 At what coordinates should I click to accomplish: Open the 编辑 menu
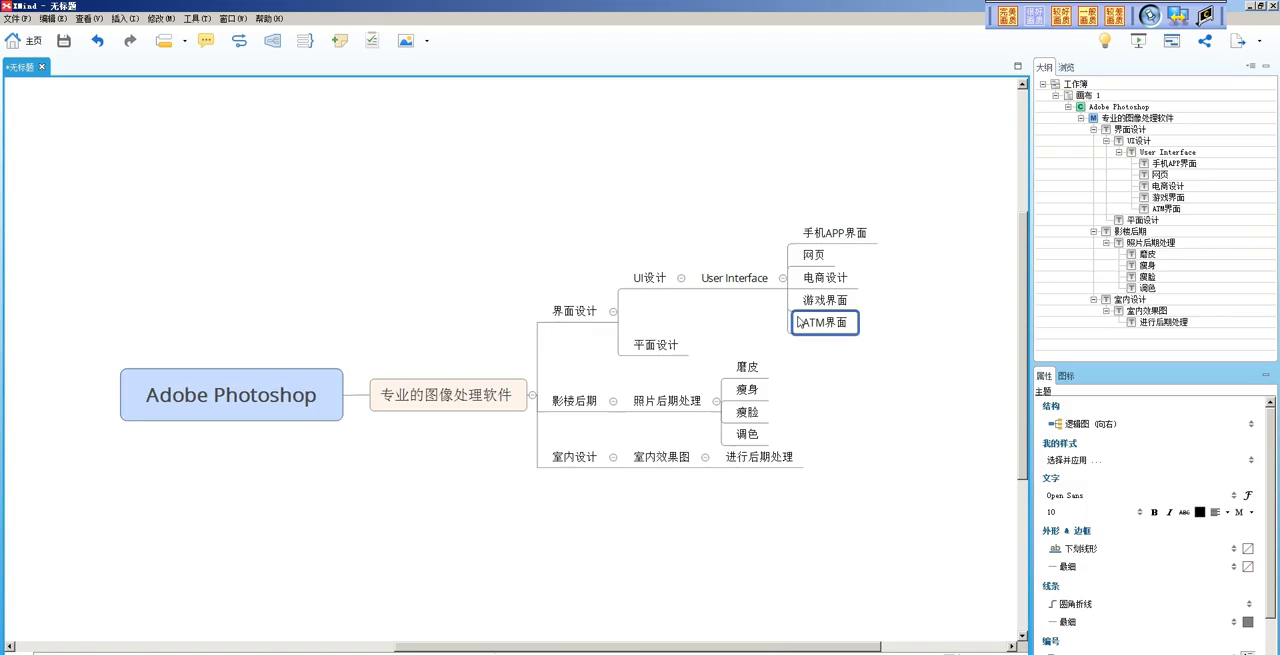pyautogui.click(x=53, y=19)
